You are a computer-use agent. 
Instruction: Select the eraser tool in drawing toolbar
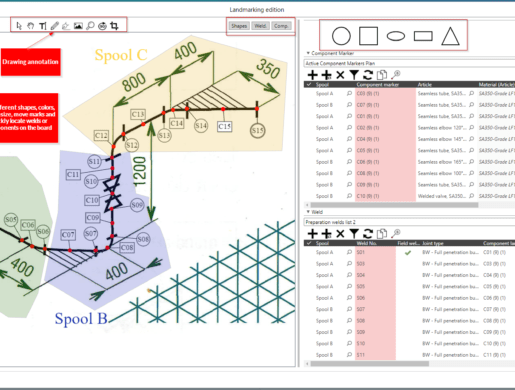tap(66, 26)
